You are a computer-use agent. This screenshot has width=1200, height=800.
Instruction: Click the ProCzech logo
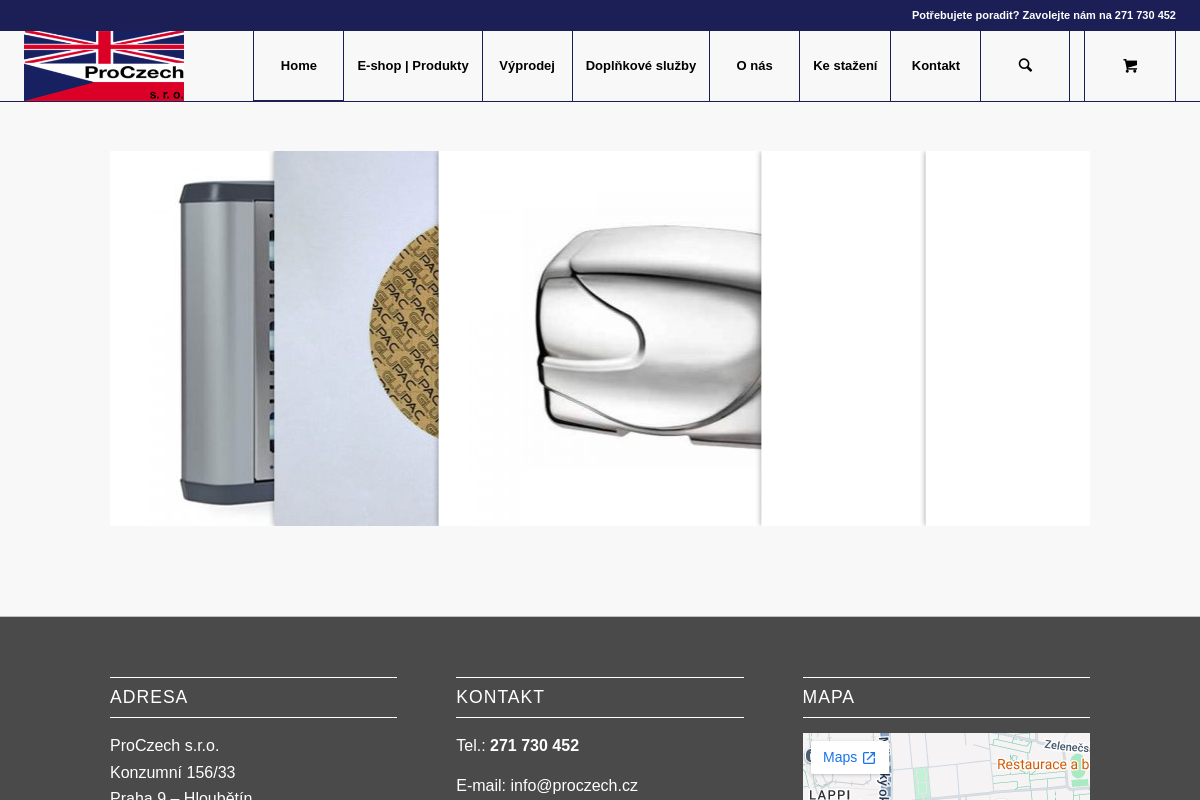pos(104,66)
